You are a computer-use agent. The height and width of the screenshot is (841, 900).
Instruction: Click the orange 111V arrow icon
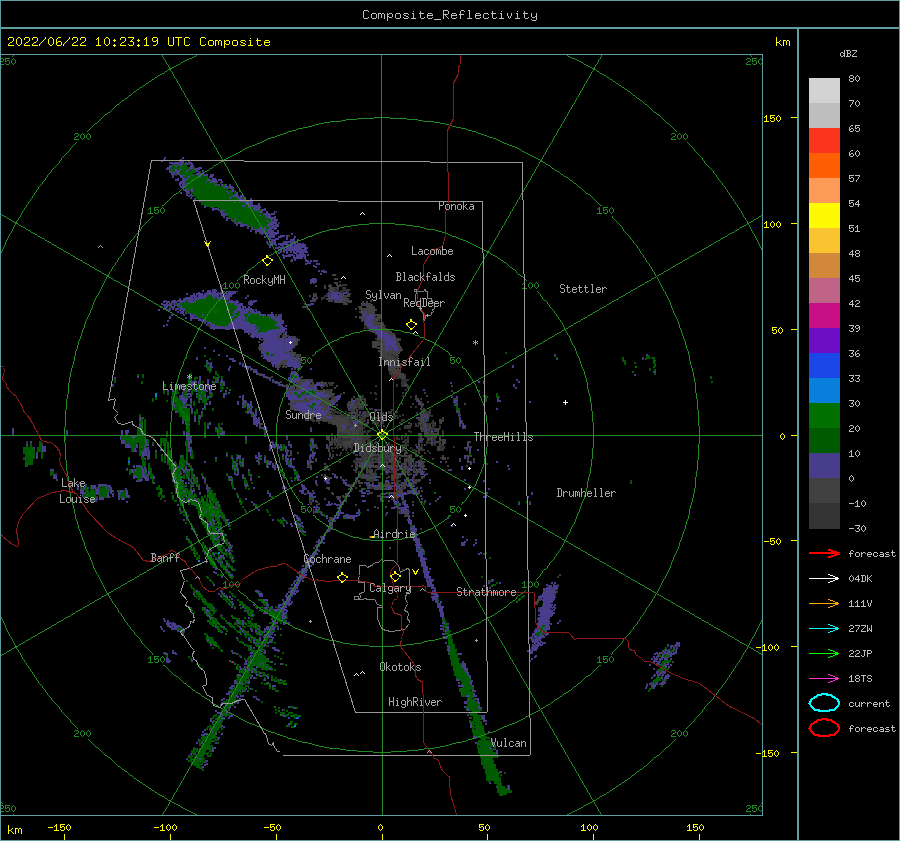pyautogui.click(x=824, y=603)
